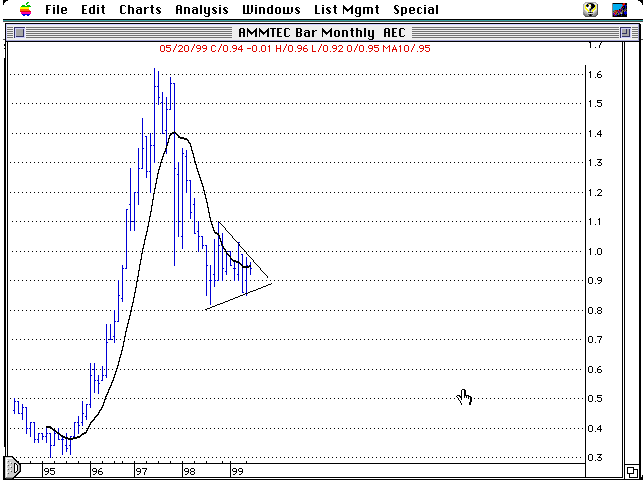Open the List Mgmt menu
Image resolution: width=643 pixels, height=480 pixels.
point(347,10)
